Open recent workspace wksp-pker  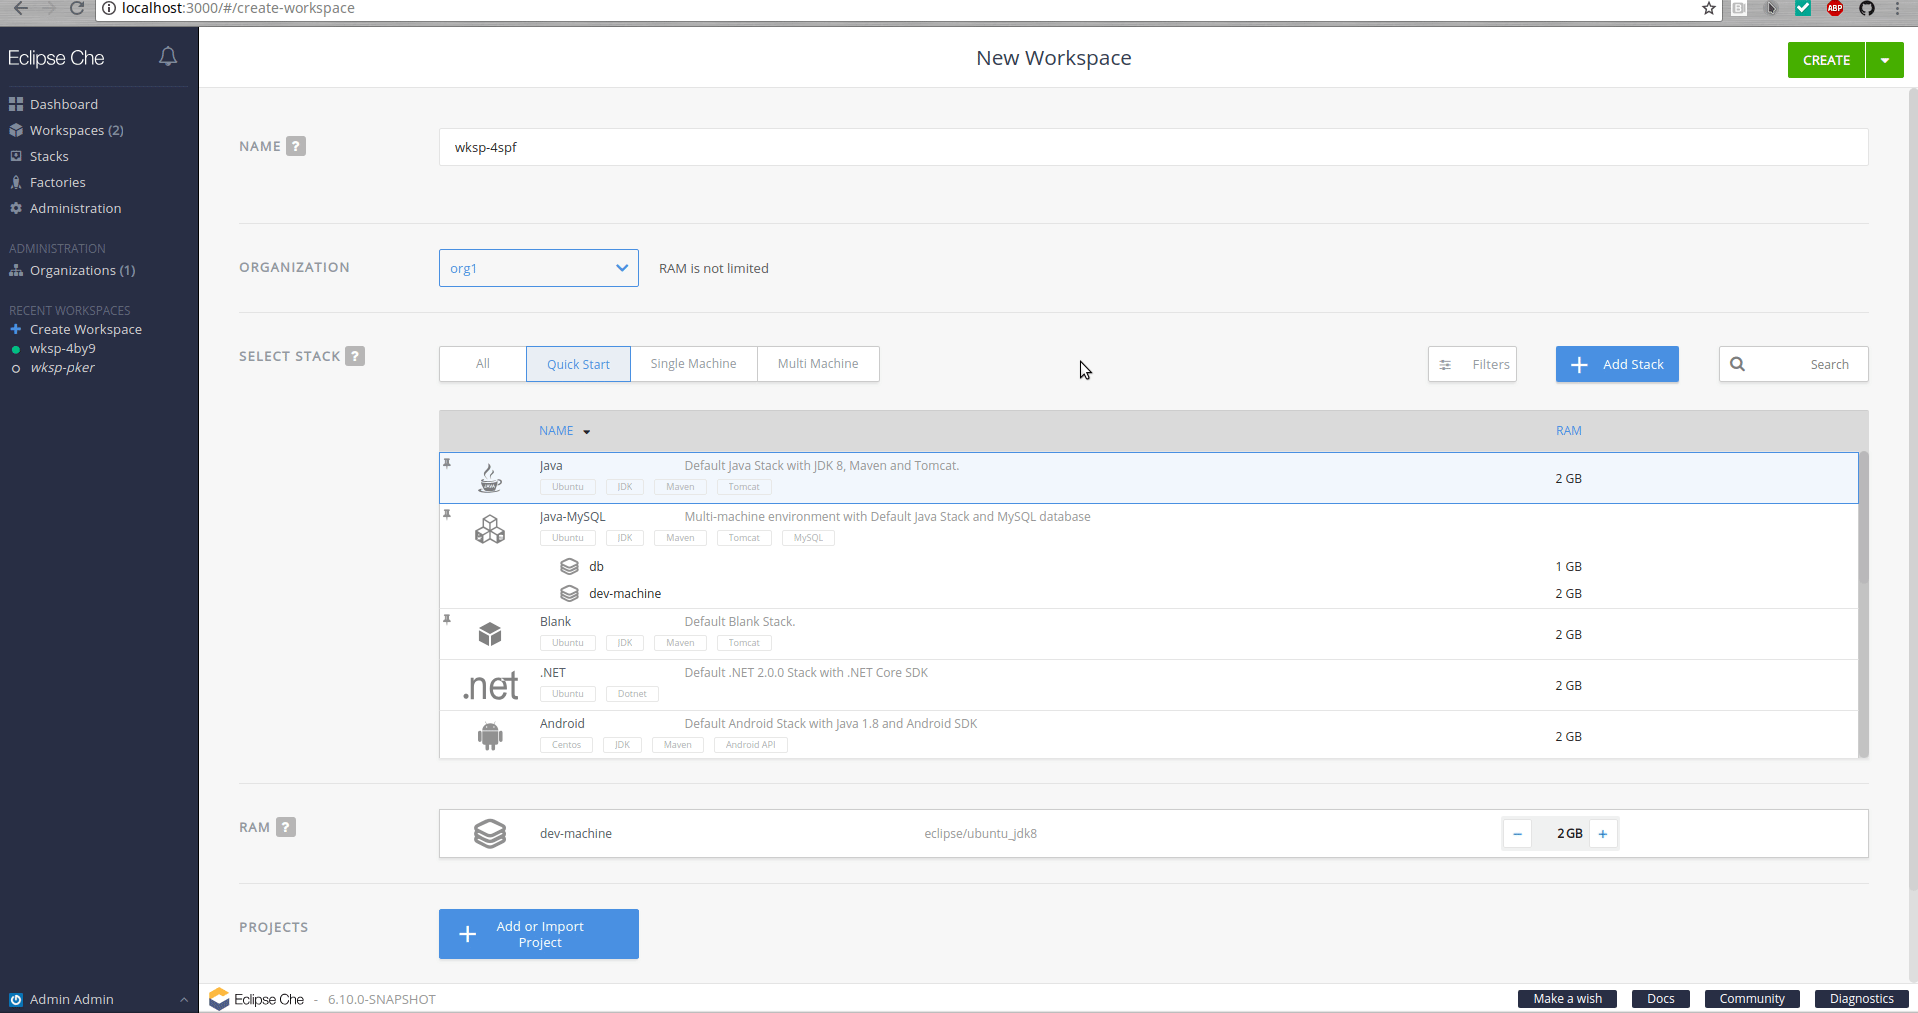click(x=62, y=367)
